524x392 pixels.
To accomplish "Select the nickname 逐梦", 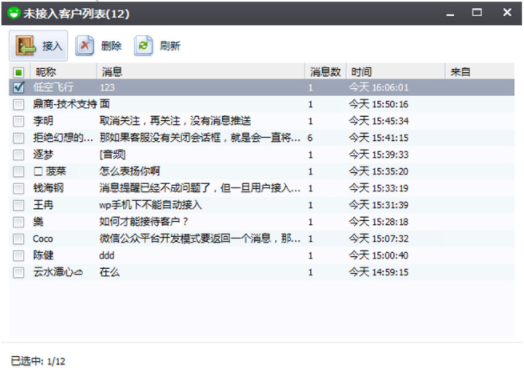I will pyautogui.click(x=43, y=155).
